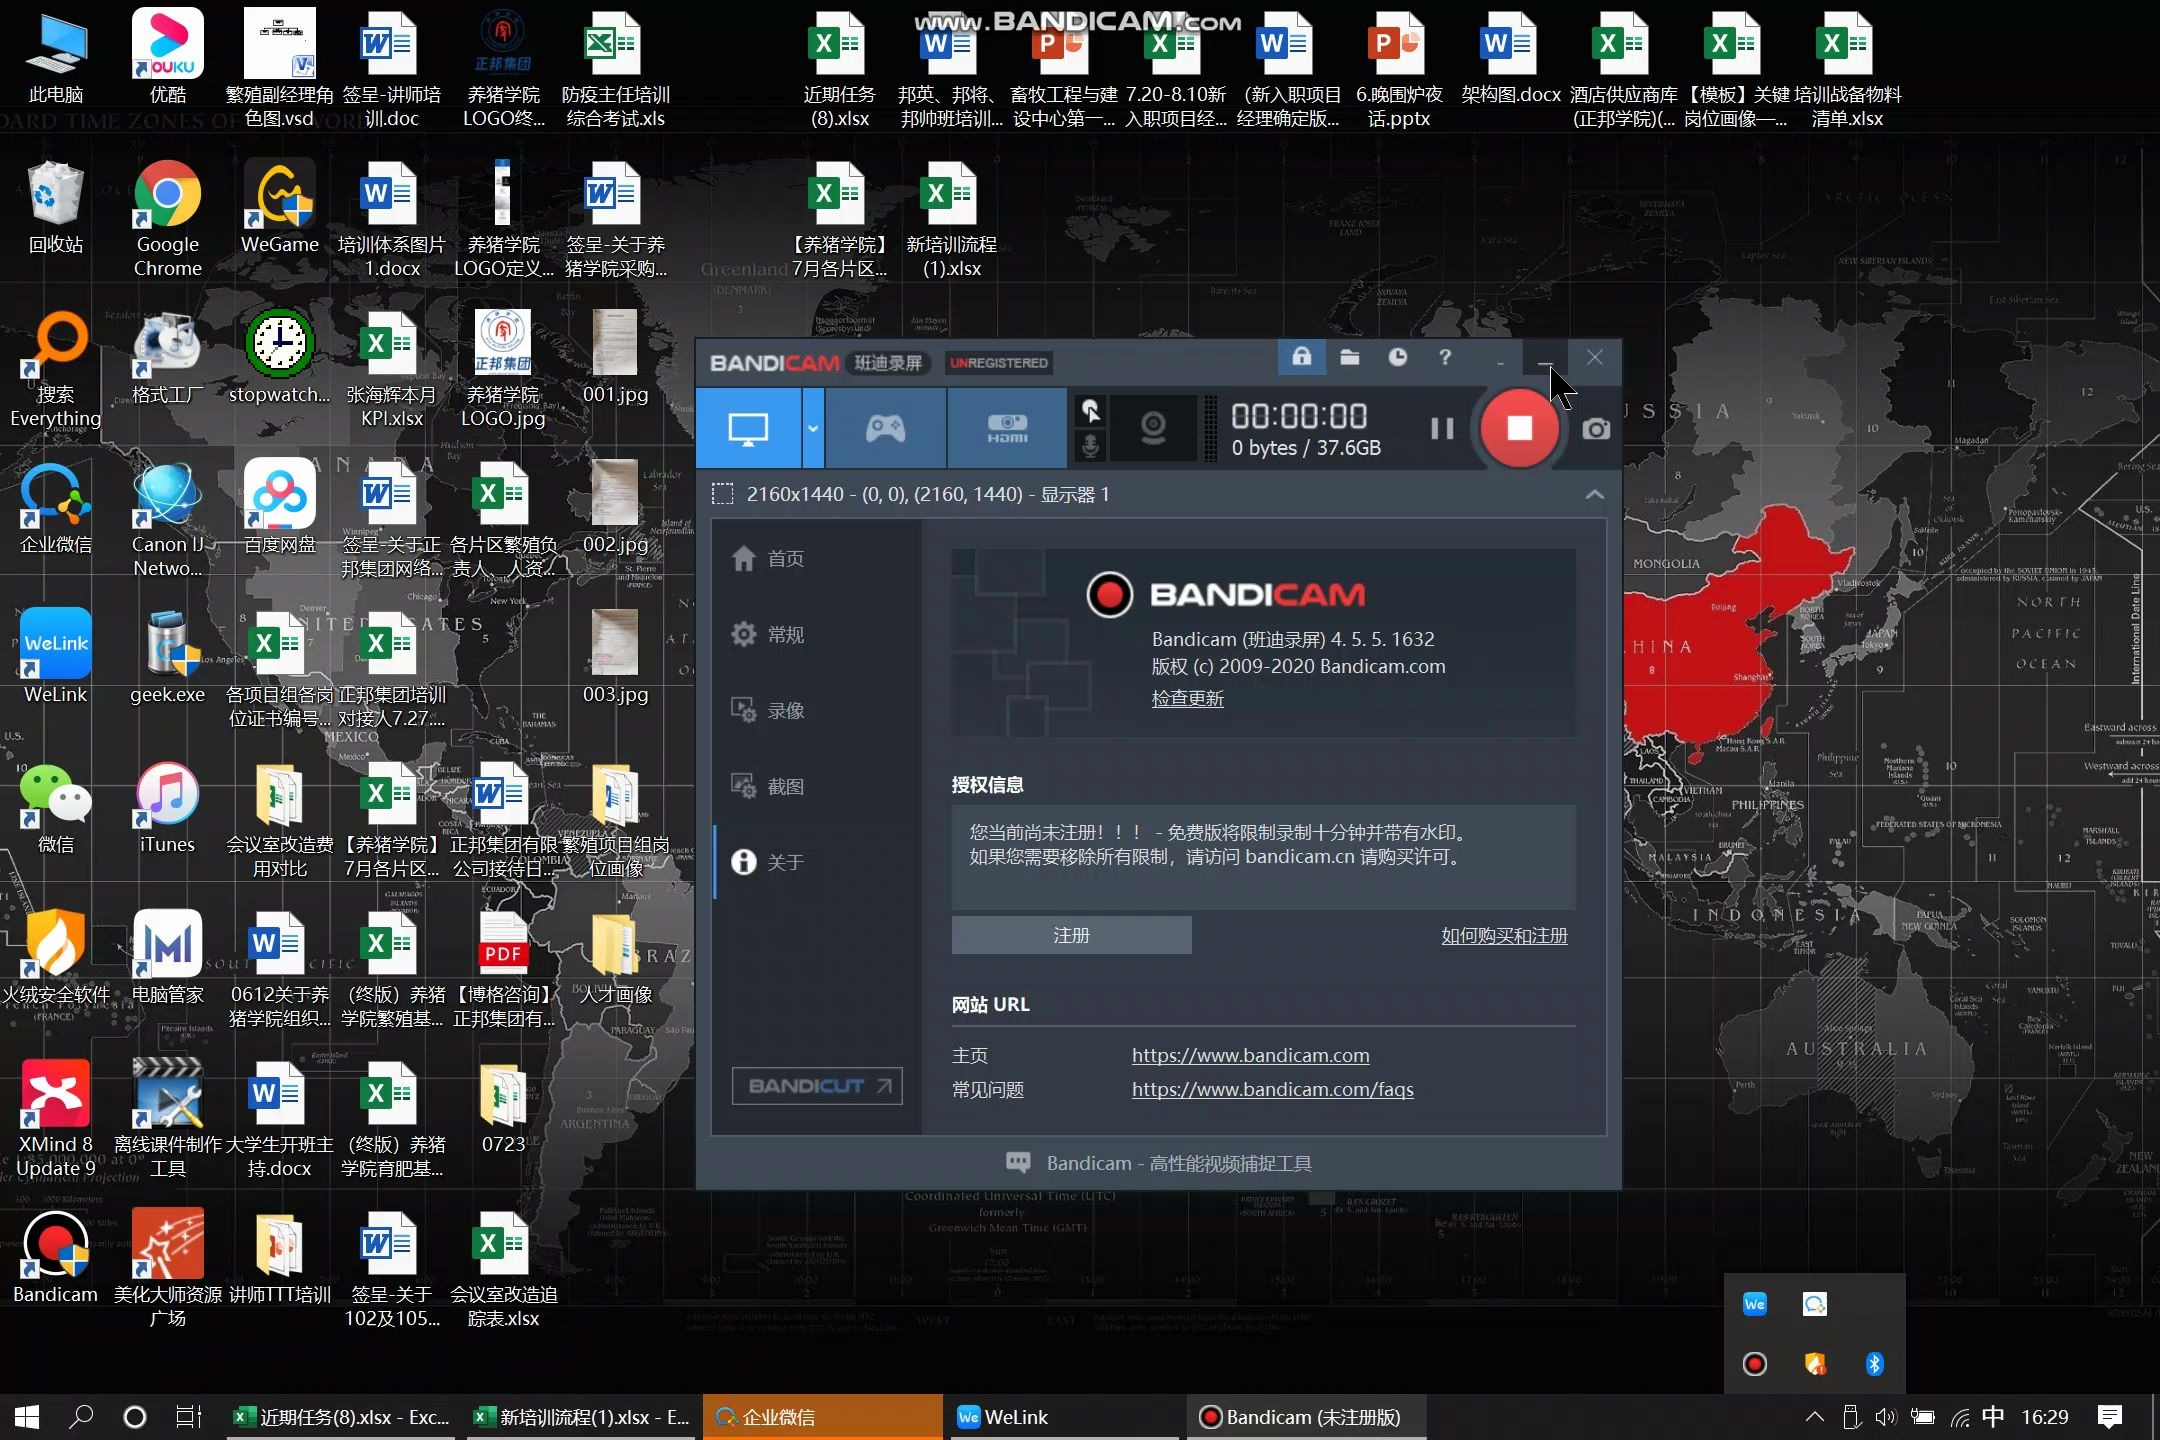The height and width of the screenshot is (1440, 2160).
Task: Open taskbar search magnifier
Action: (x=82, y=1416)
